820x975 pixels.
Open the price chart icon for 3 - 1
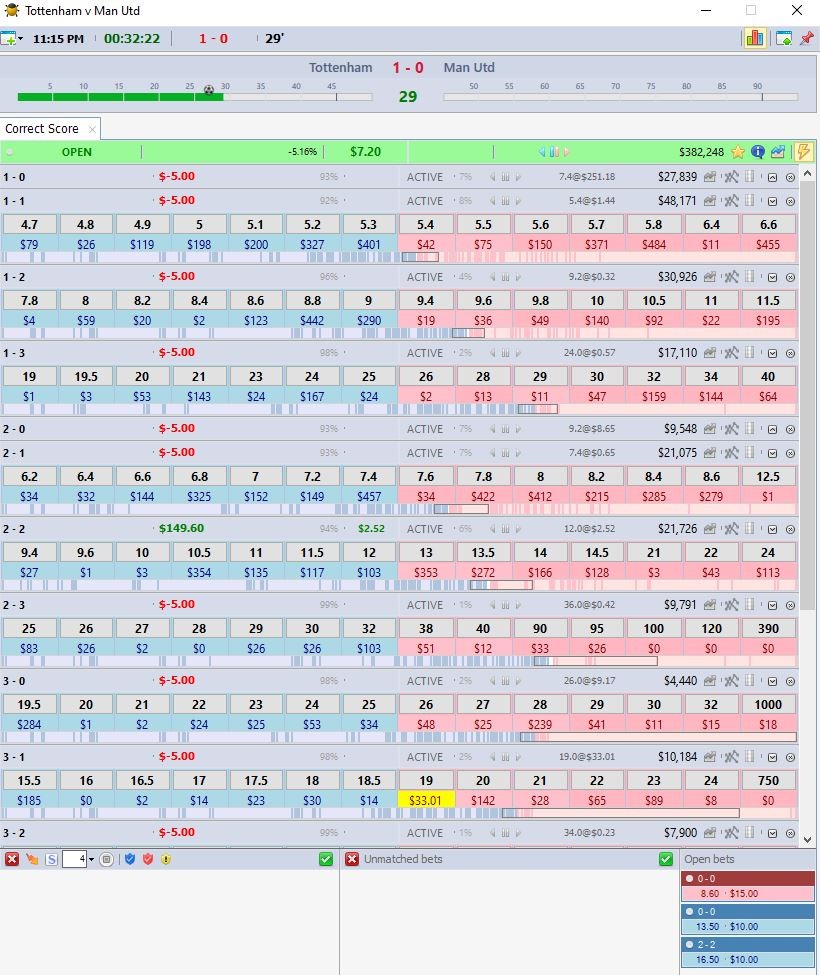709,757
